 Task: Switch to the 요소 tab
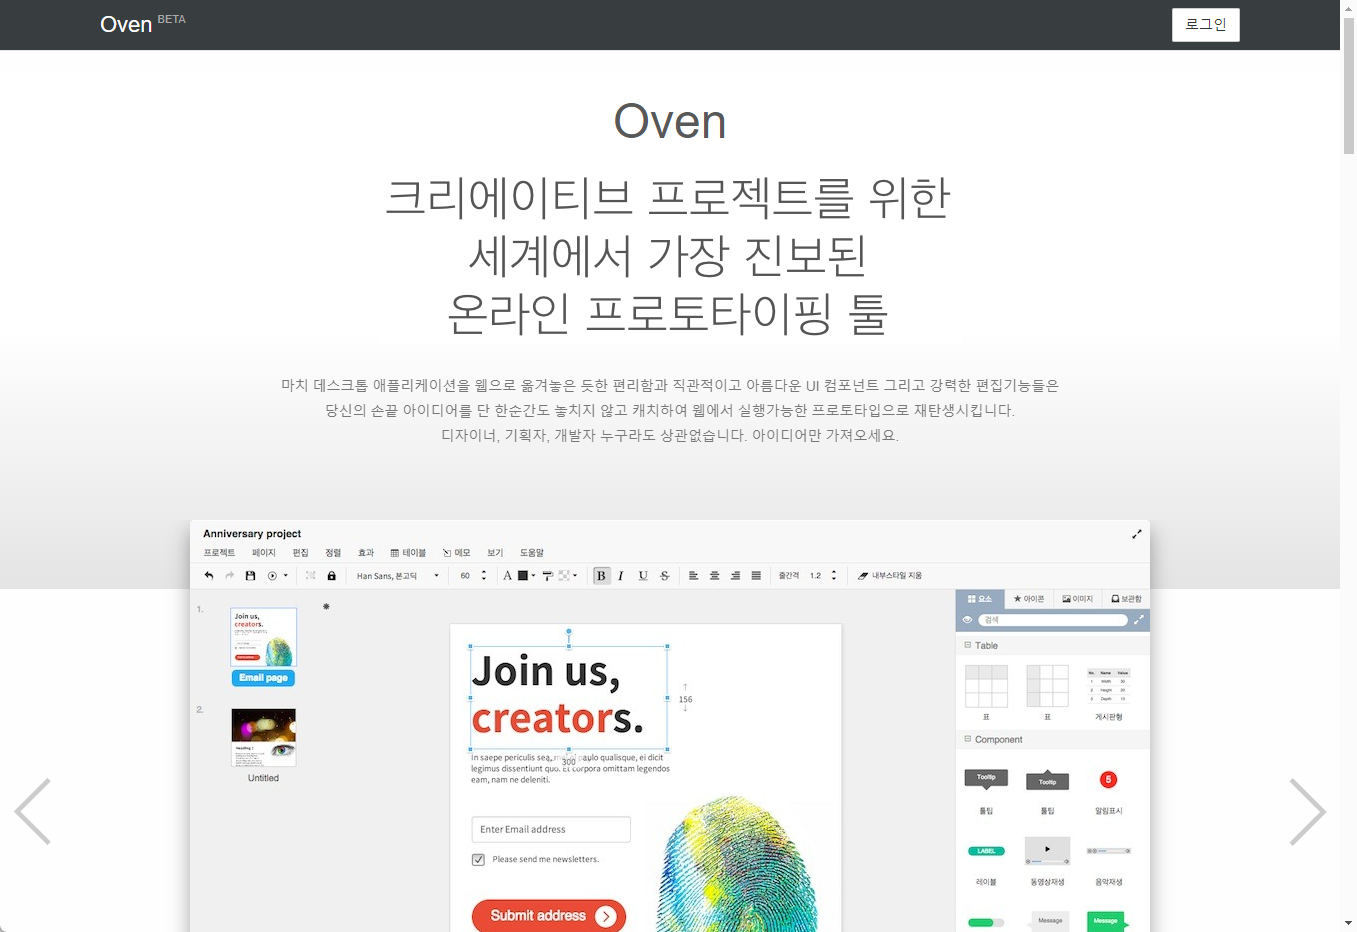(980, 599)
